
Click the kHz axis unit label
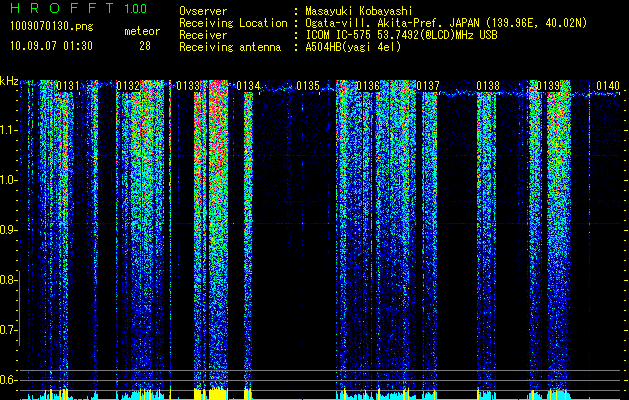coord(9,81)
